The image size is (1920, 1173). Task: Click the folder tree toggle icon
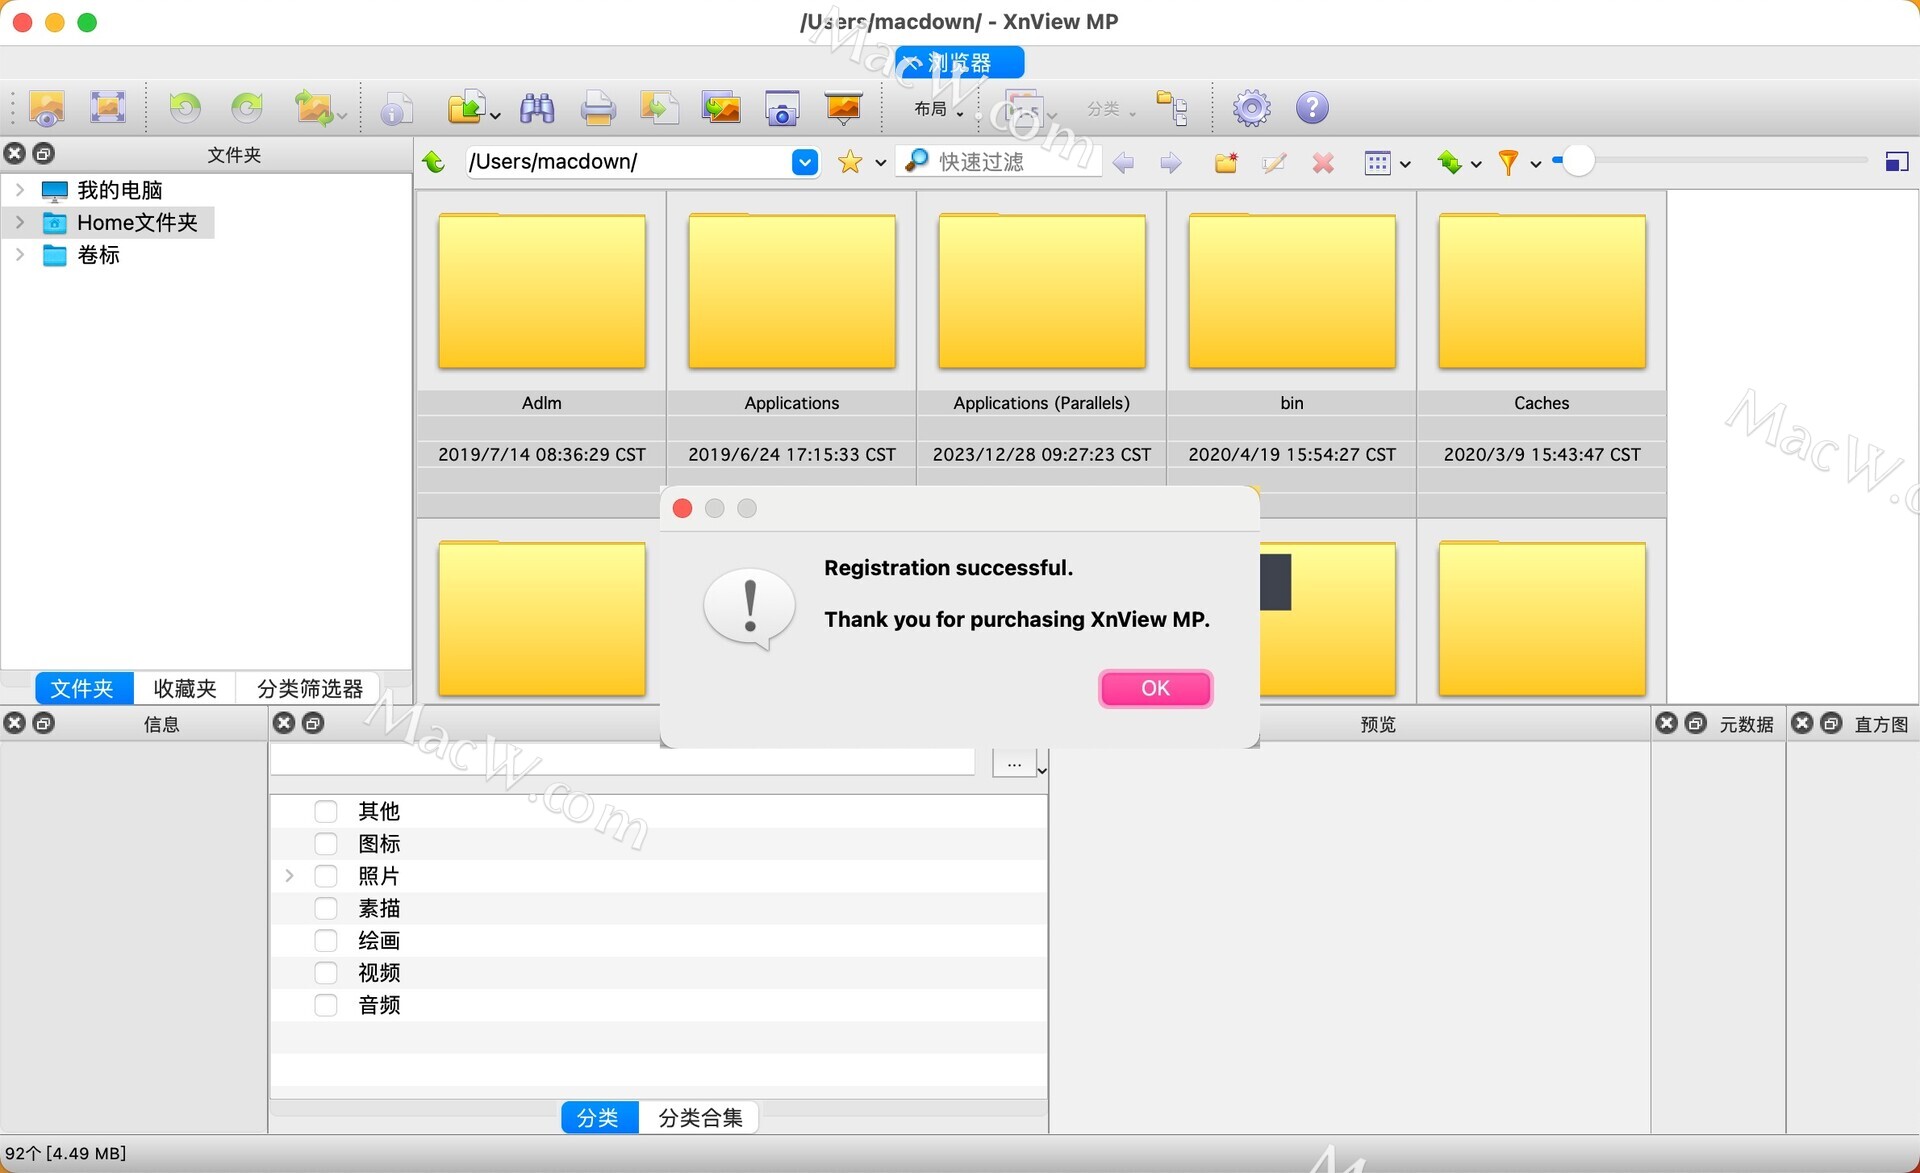click(x=1172, y=108)
